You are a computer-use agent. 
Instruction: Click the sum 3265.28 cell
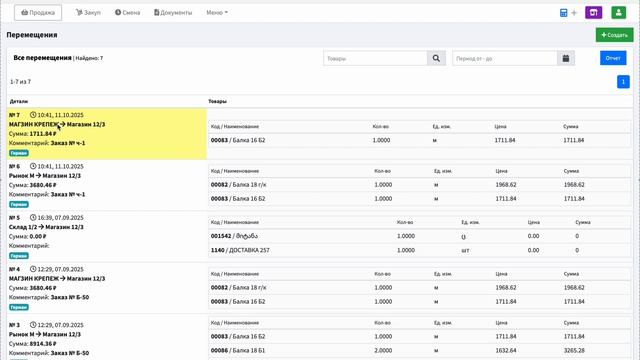click(574, 351)
